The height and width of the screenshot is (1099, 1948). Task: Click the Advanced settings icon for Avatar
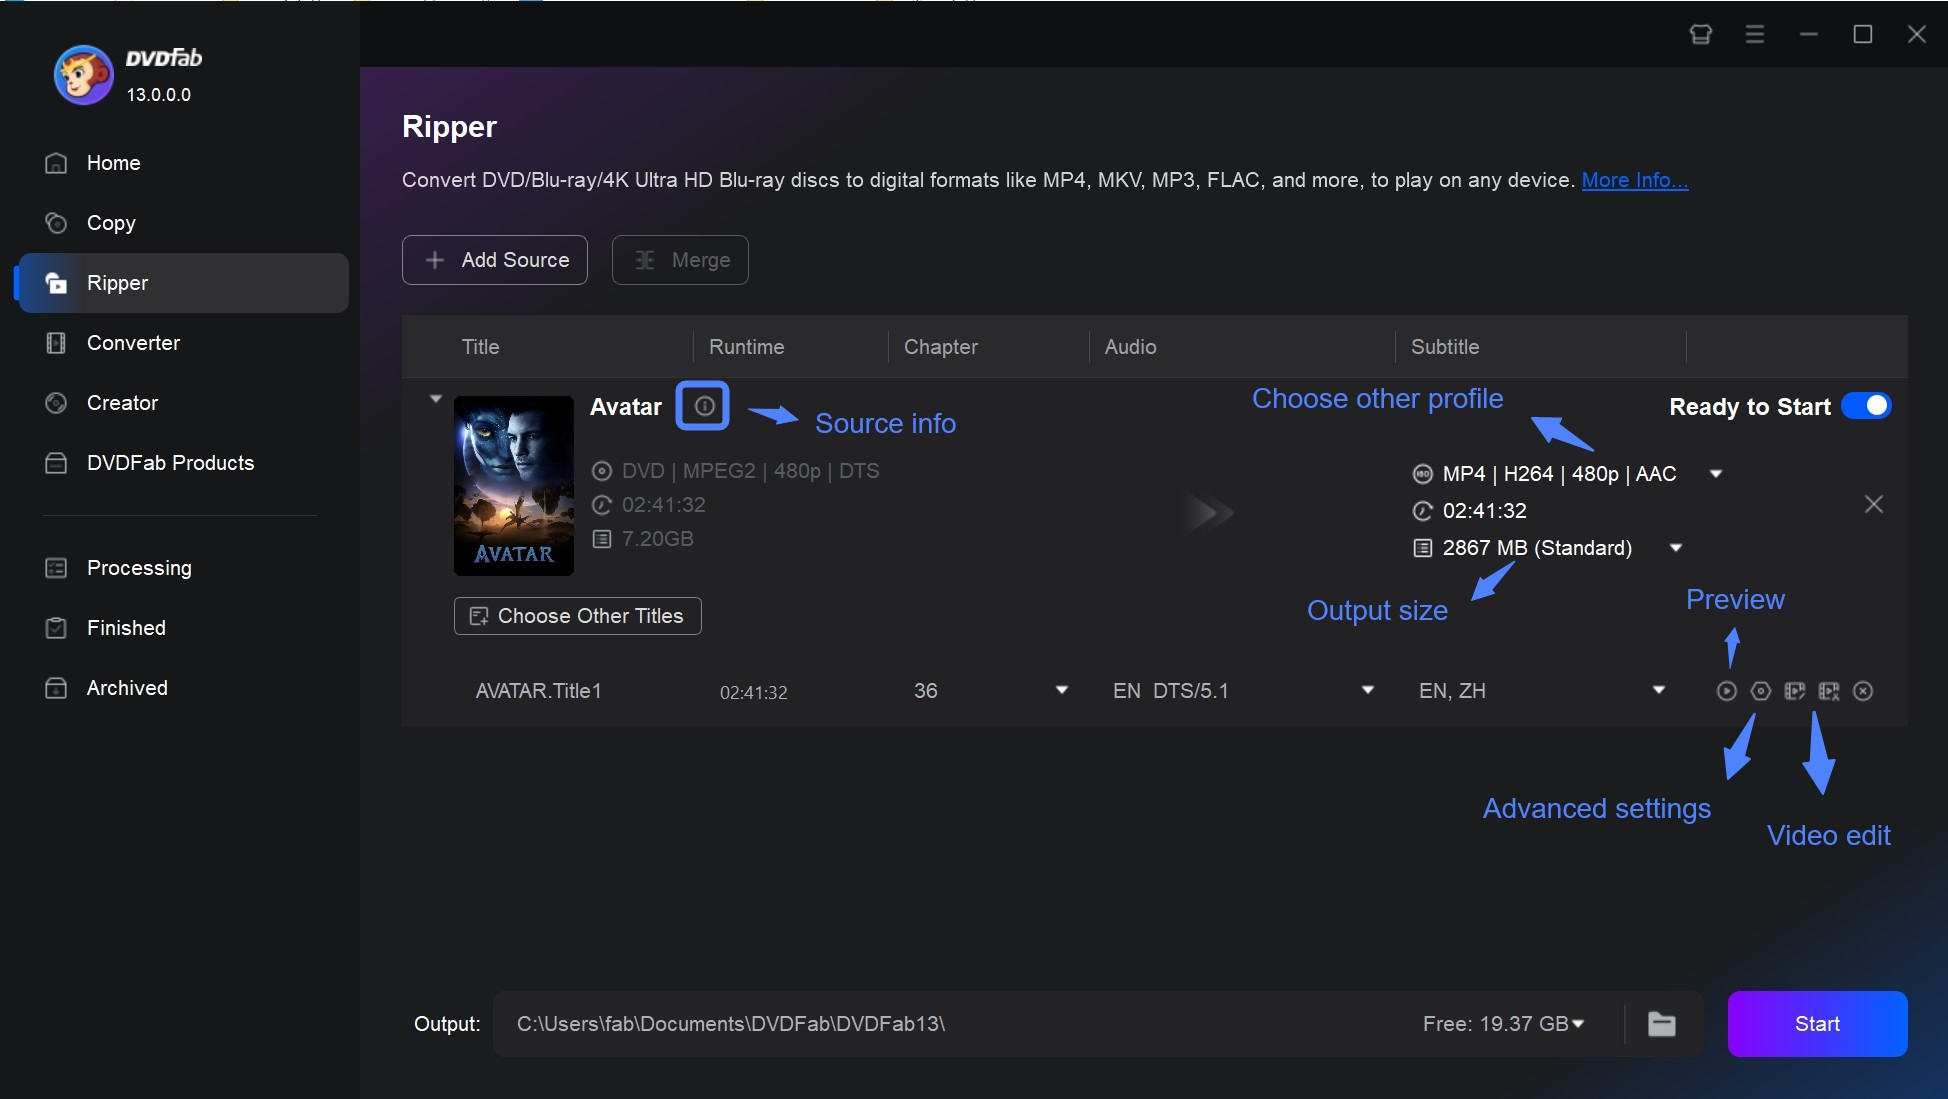1759,691
